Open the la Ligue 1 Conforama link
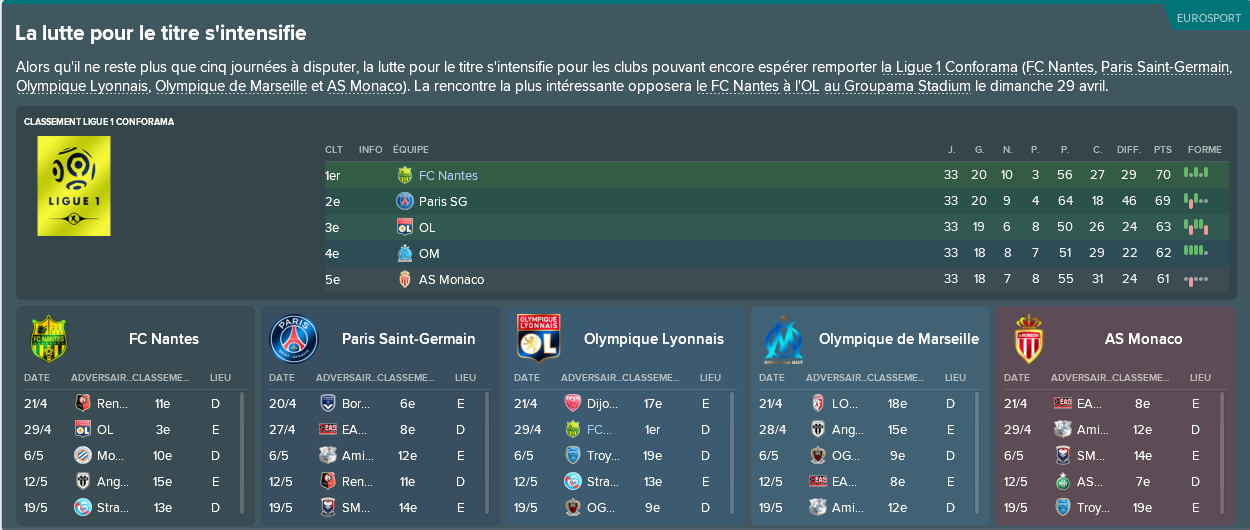The width and height of the screenshot is (1250, 530). click(x=948, y=67)
